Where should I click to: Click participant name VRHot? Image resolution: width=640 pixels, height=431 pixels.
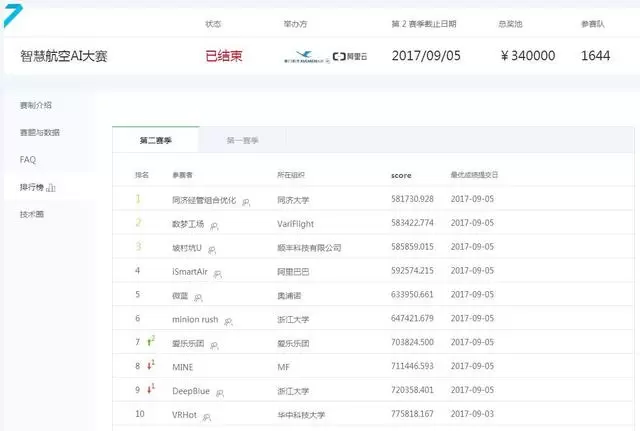coord(186,414)
